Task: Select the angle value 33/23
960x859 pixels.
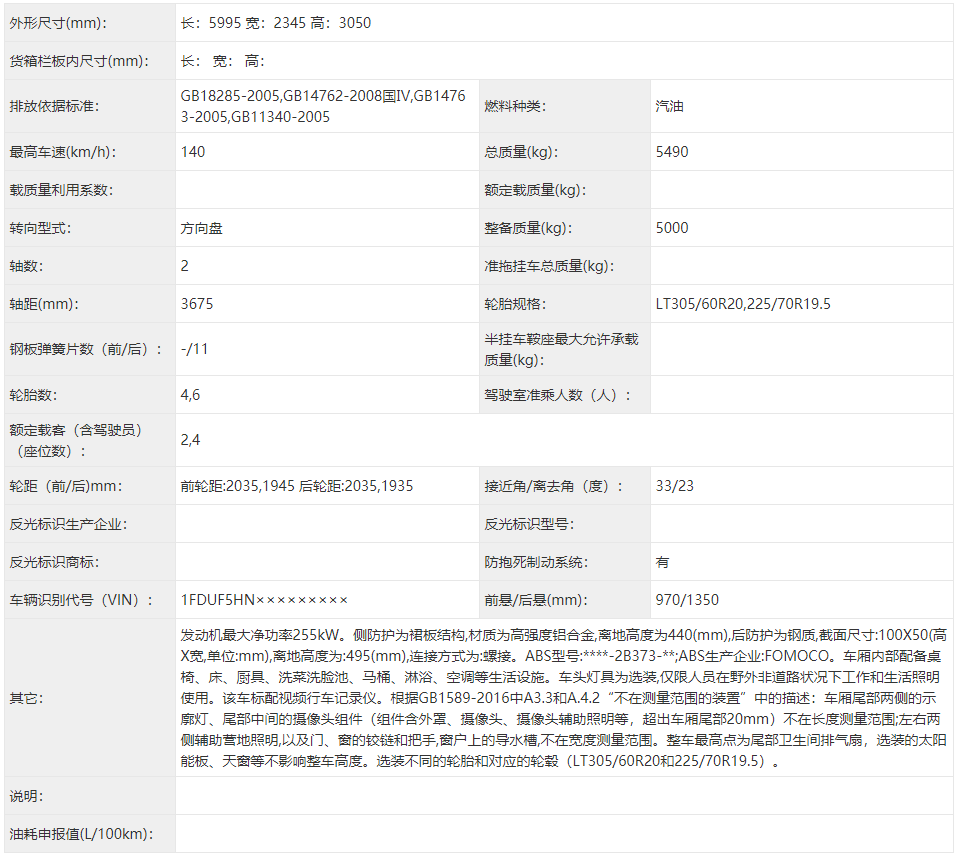Action: click(675, 487)
